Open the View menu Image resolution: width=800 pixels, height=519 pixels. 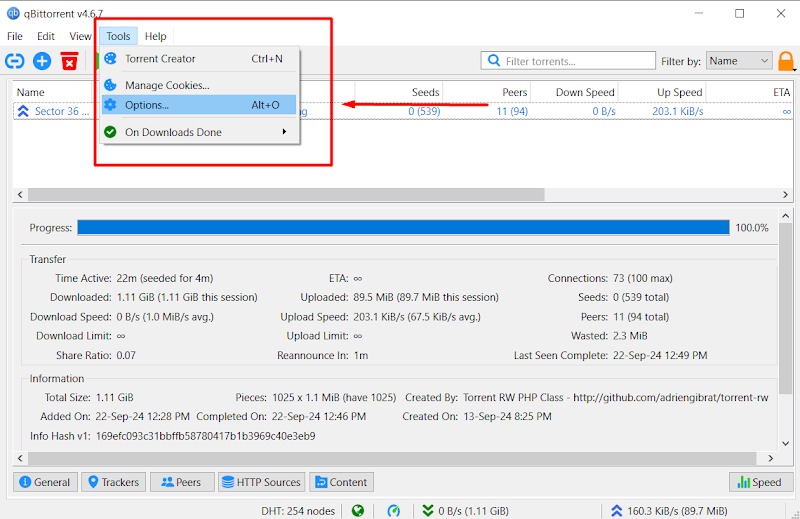pyautogui.click(x=80, y=36)
